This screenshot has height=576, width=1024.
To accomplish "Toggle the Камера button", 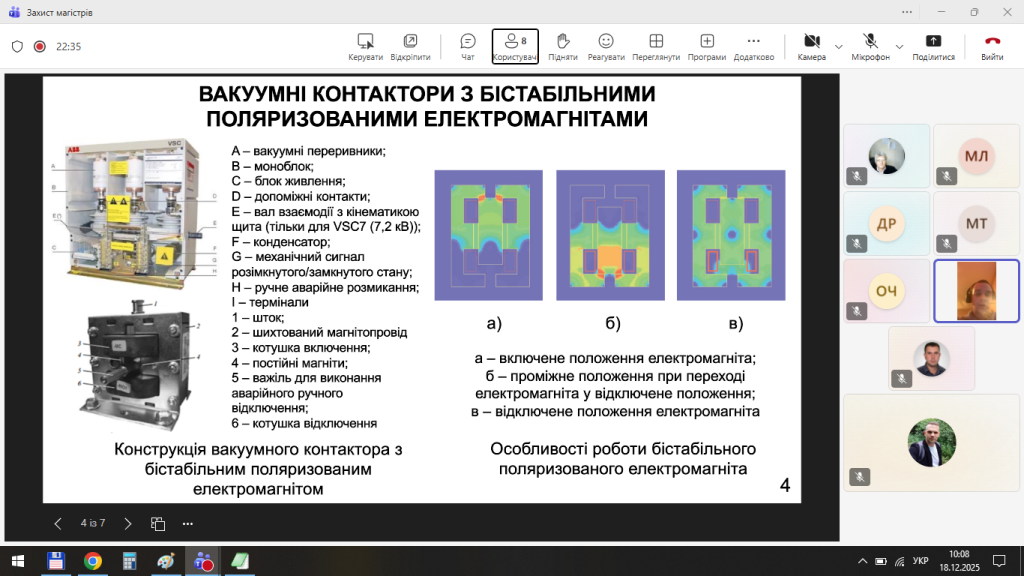I will click(811, 47).
